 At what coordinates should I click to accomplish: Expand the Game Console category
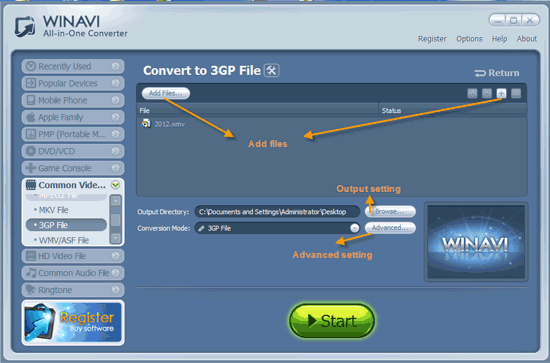point(115,168)
